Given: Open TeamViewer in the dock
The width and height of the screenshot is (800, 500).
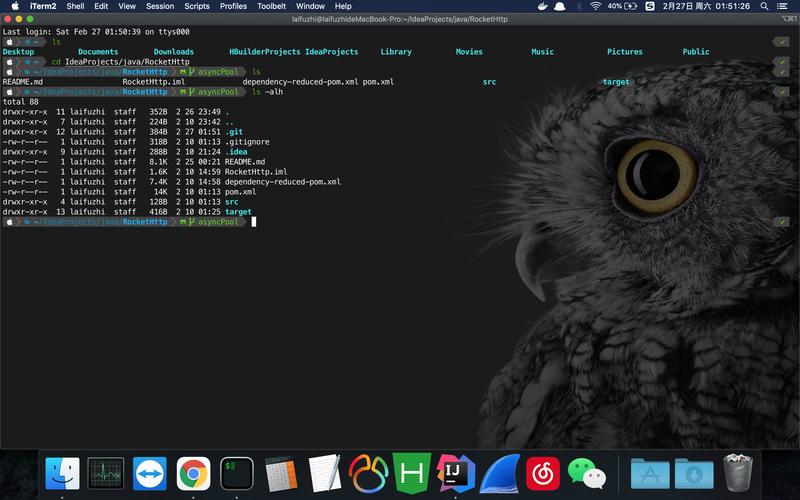Looking at the screenshot, I should (x=150, y=473).
